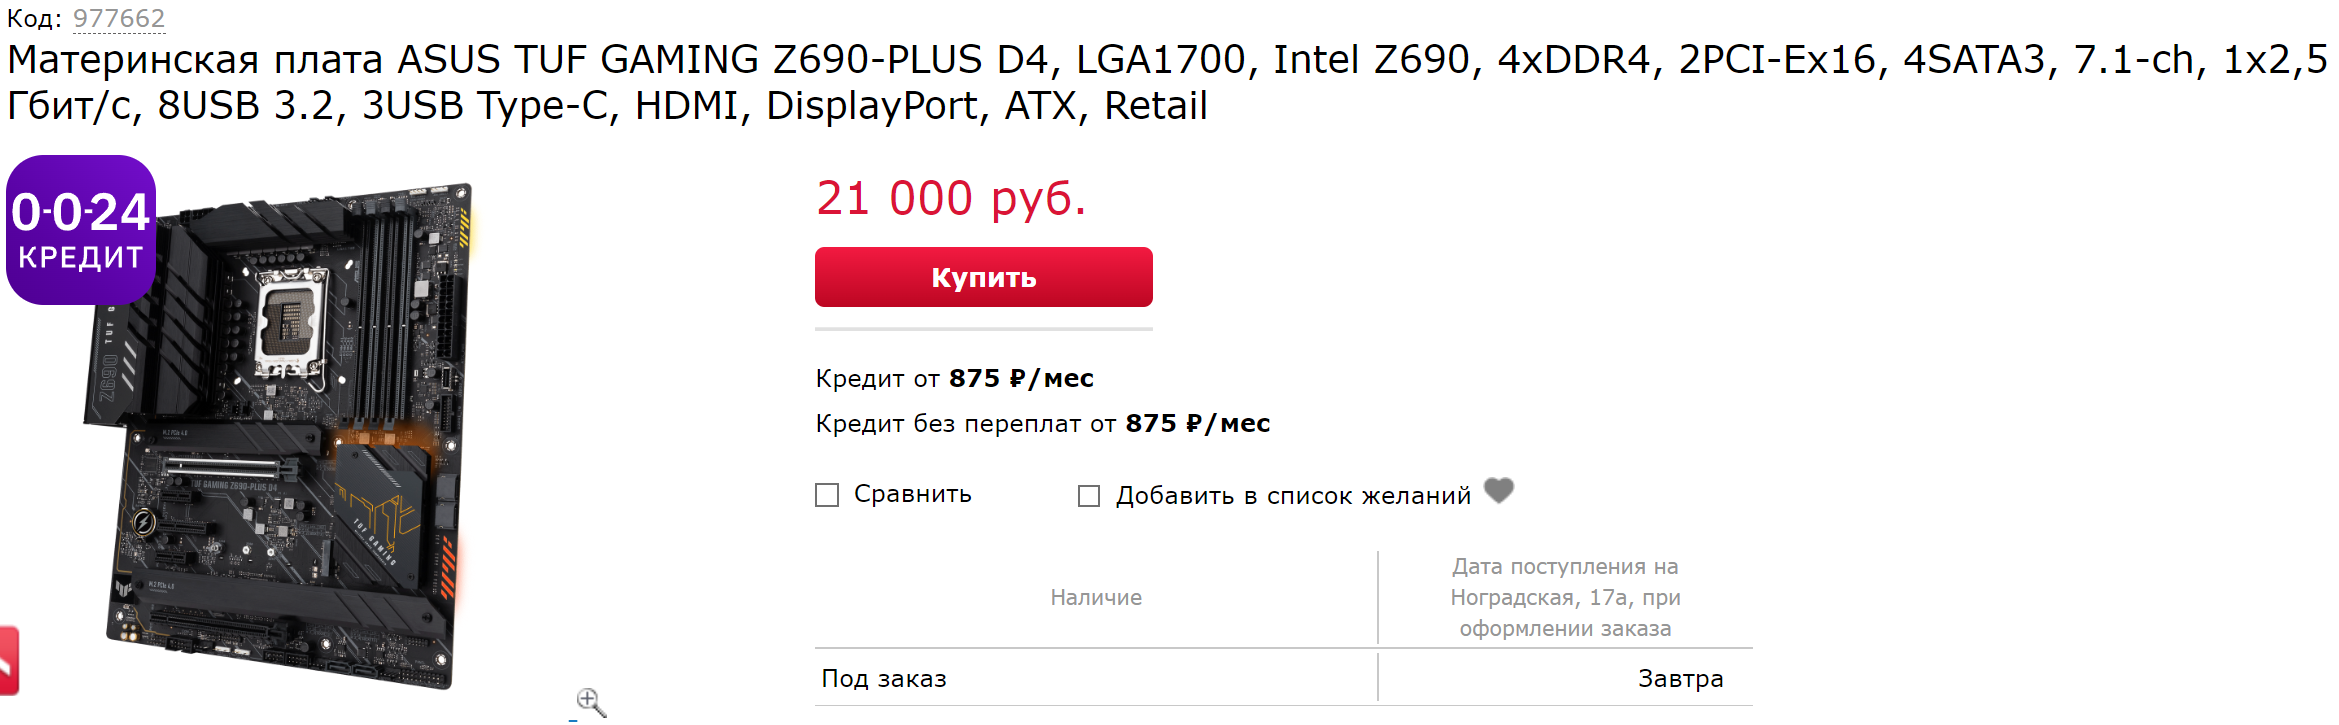Click the Завтра delivery date cell
The image size is (2339, 725).
1680,679
